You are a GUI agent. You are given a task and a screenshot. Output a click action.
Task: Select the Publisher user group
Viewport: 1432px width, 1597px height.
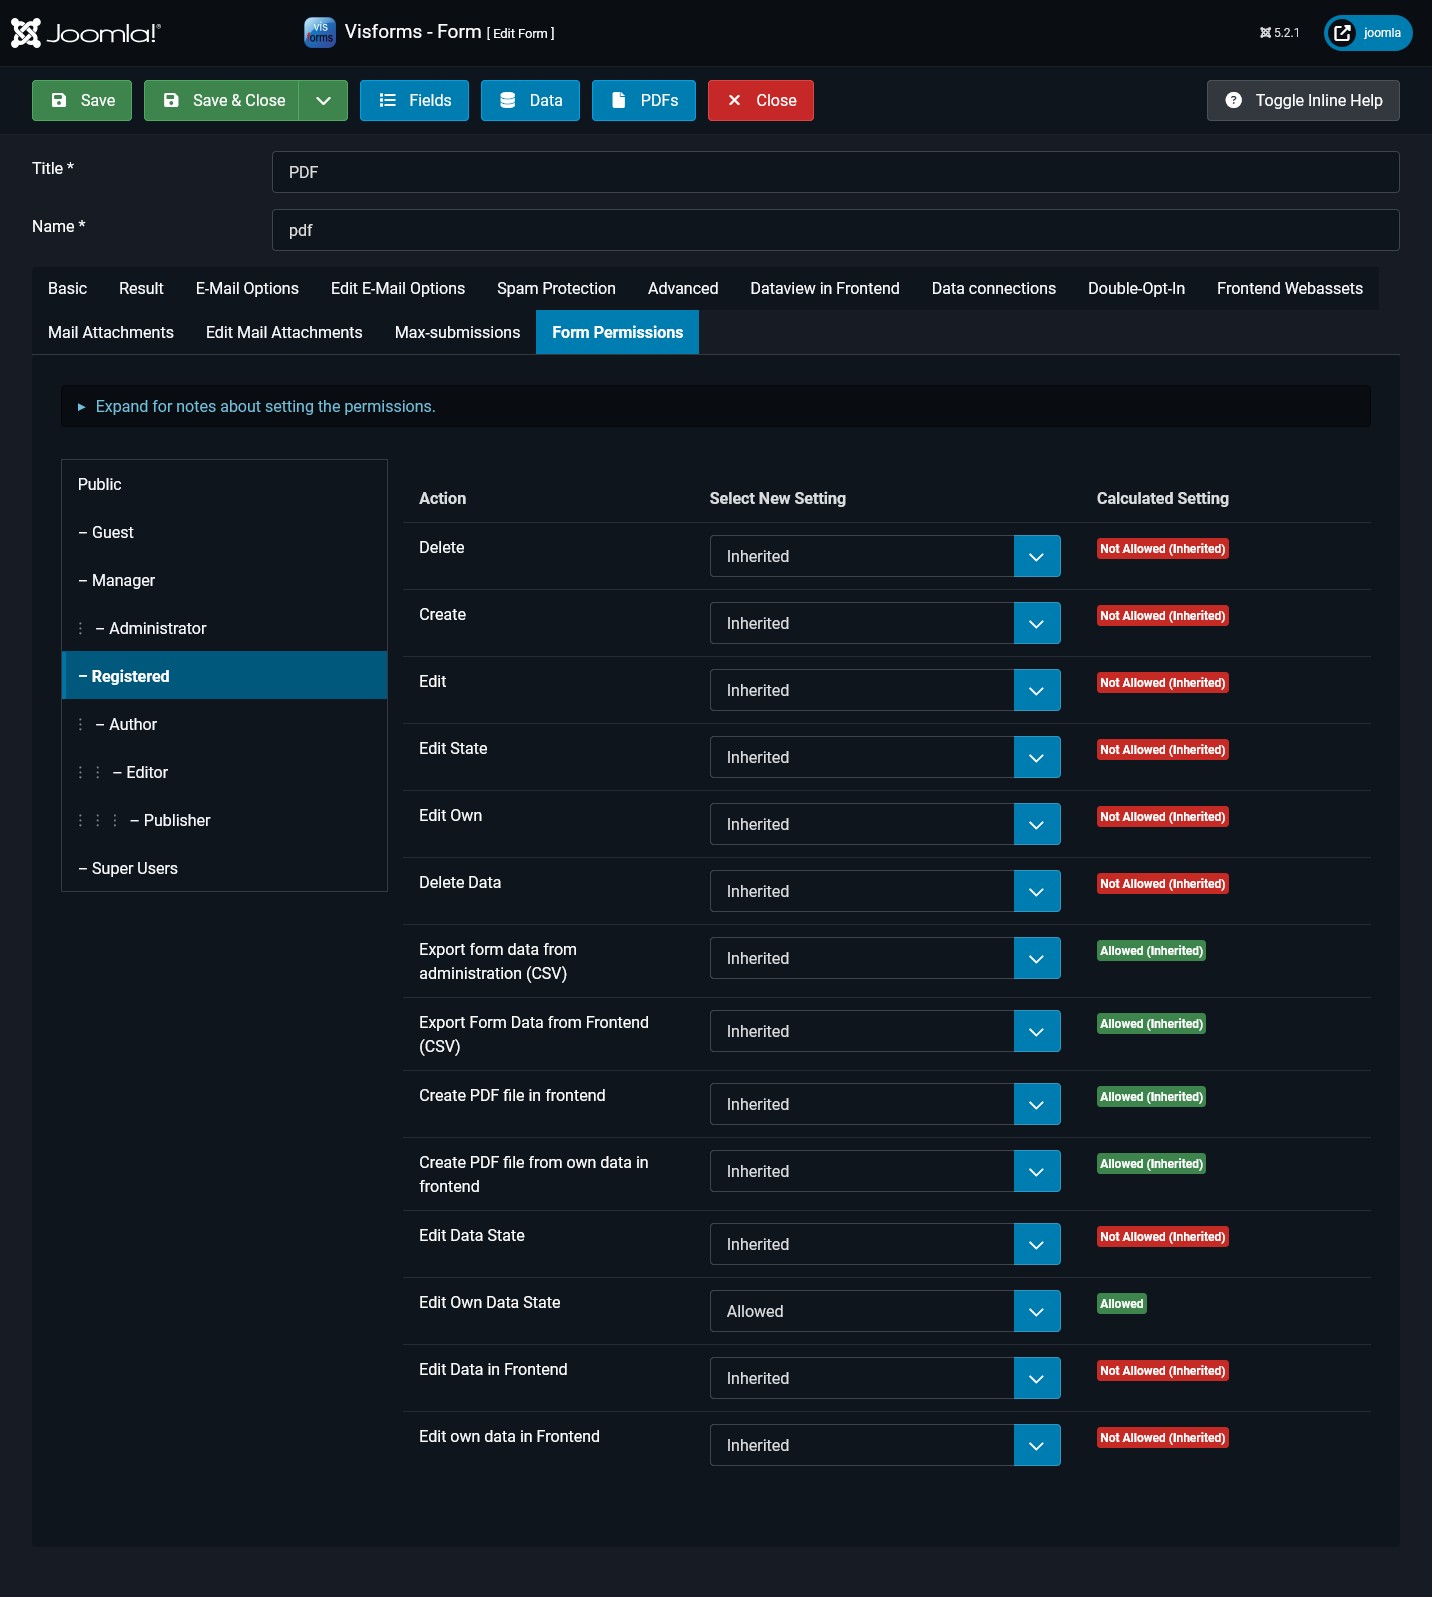[224, 820]
